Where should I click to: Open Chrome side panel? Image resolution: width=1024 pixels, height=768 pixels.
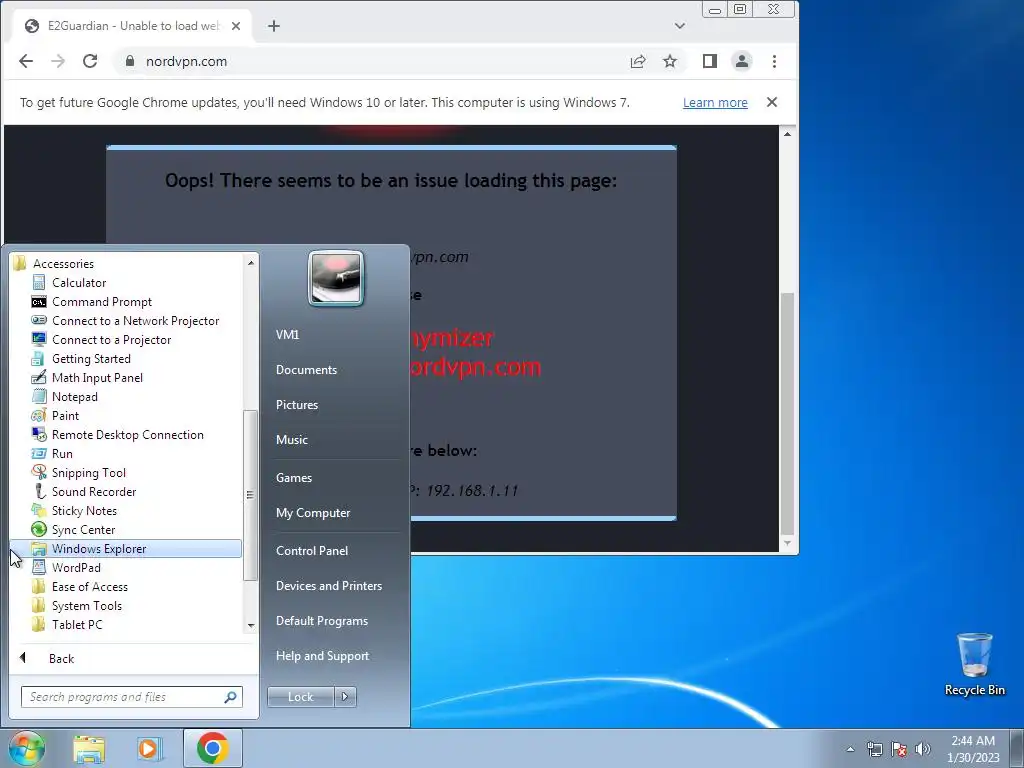coord(710,61)
